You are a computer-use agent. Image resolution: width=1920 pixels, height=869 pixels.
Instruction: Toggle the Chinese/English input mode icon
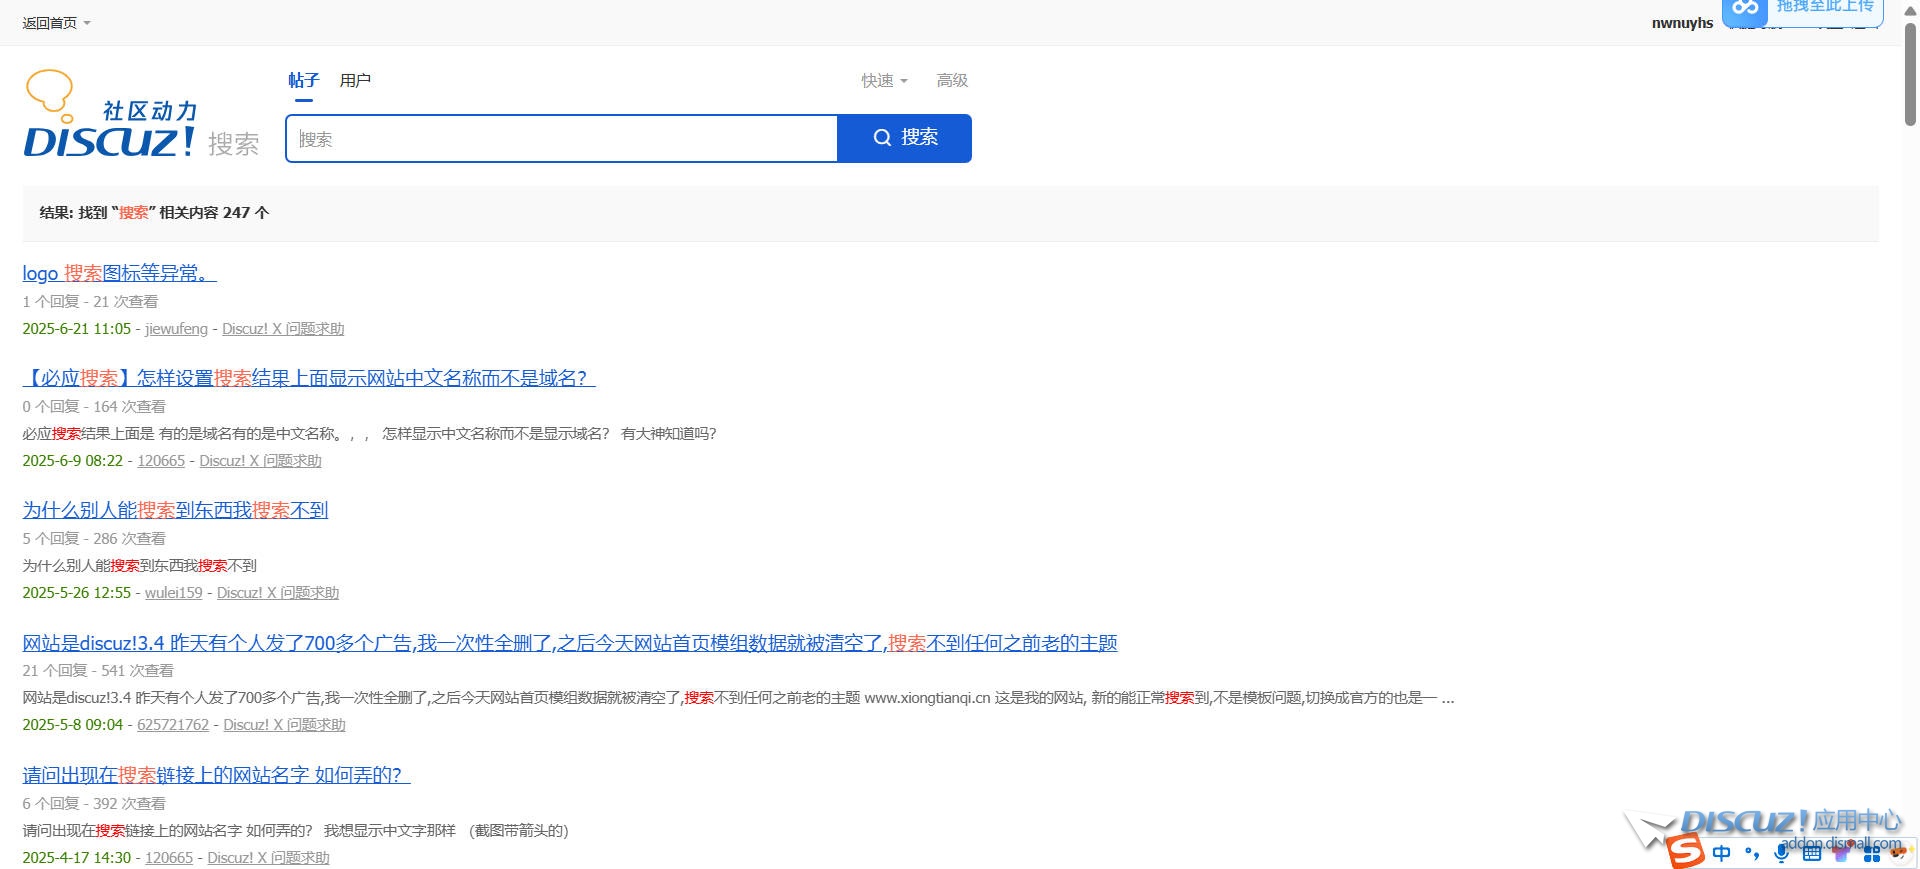click(x=1722, y=853)
